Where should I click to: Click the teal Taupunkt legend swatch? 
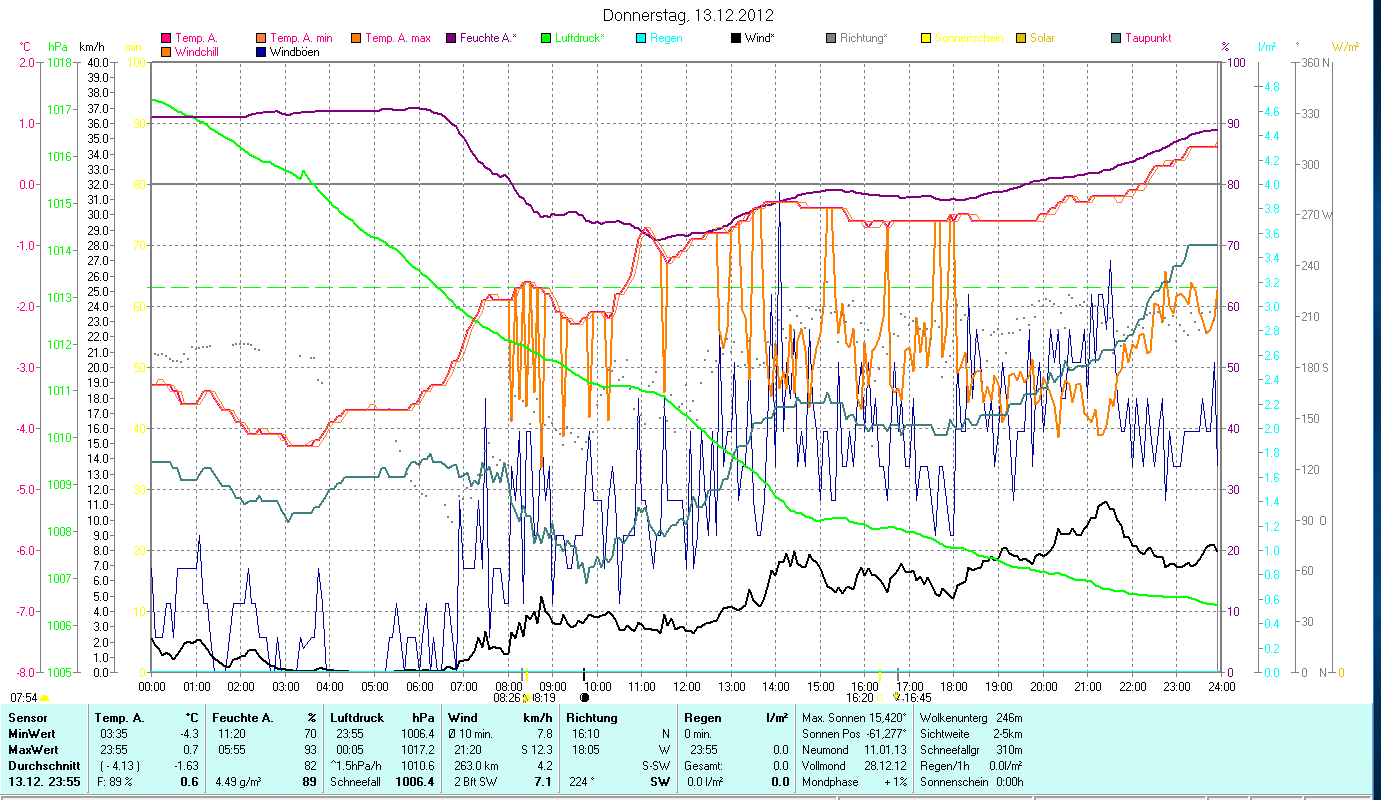(x=1116, y=38)
